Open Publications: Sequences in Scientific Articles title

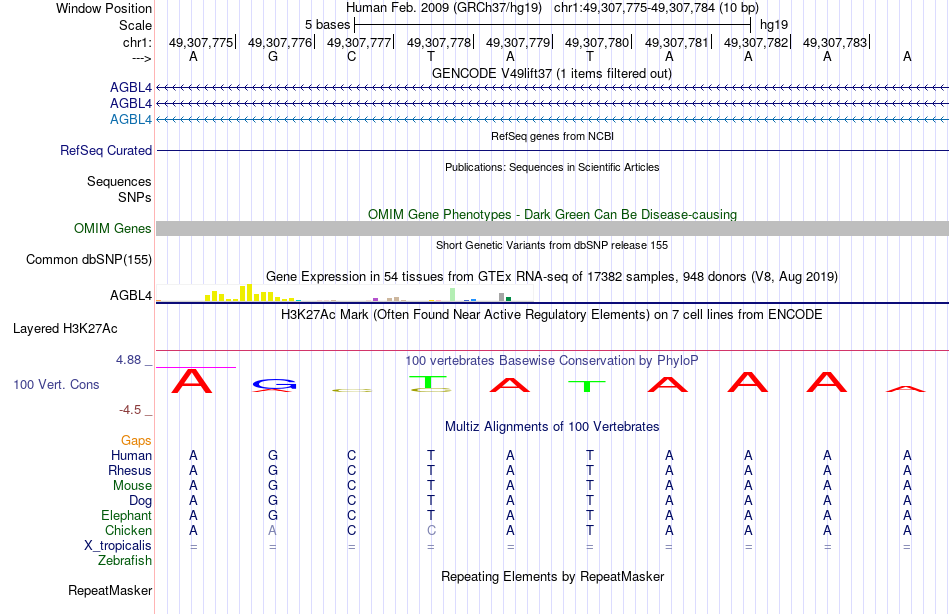pyautogui.click(x=552, y=167)
